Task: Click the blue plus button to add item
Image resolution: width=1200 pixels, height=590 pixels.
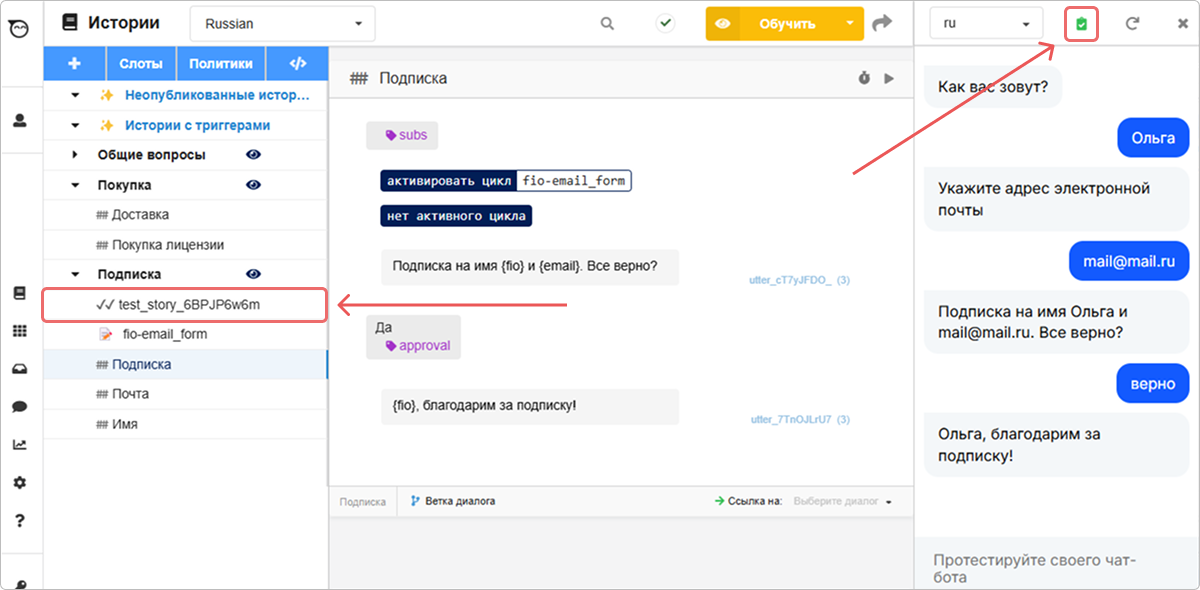Action: coord(74,63)
